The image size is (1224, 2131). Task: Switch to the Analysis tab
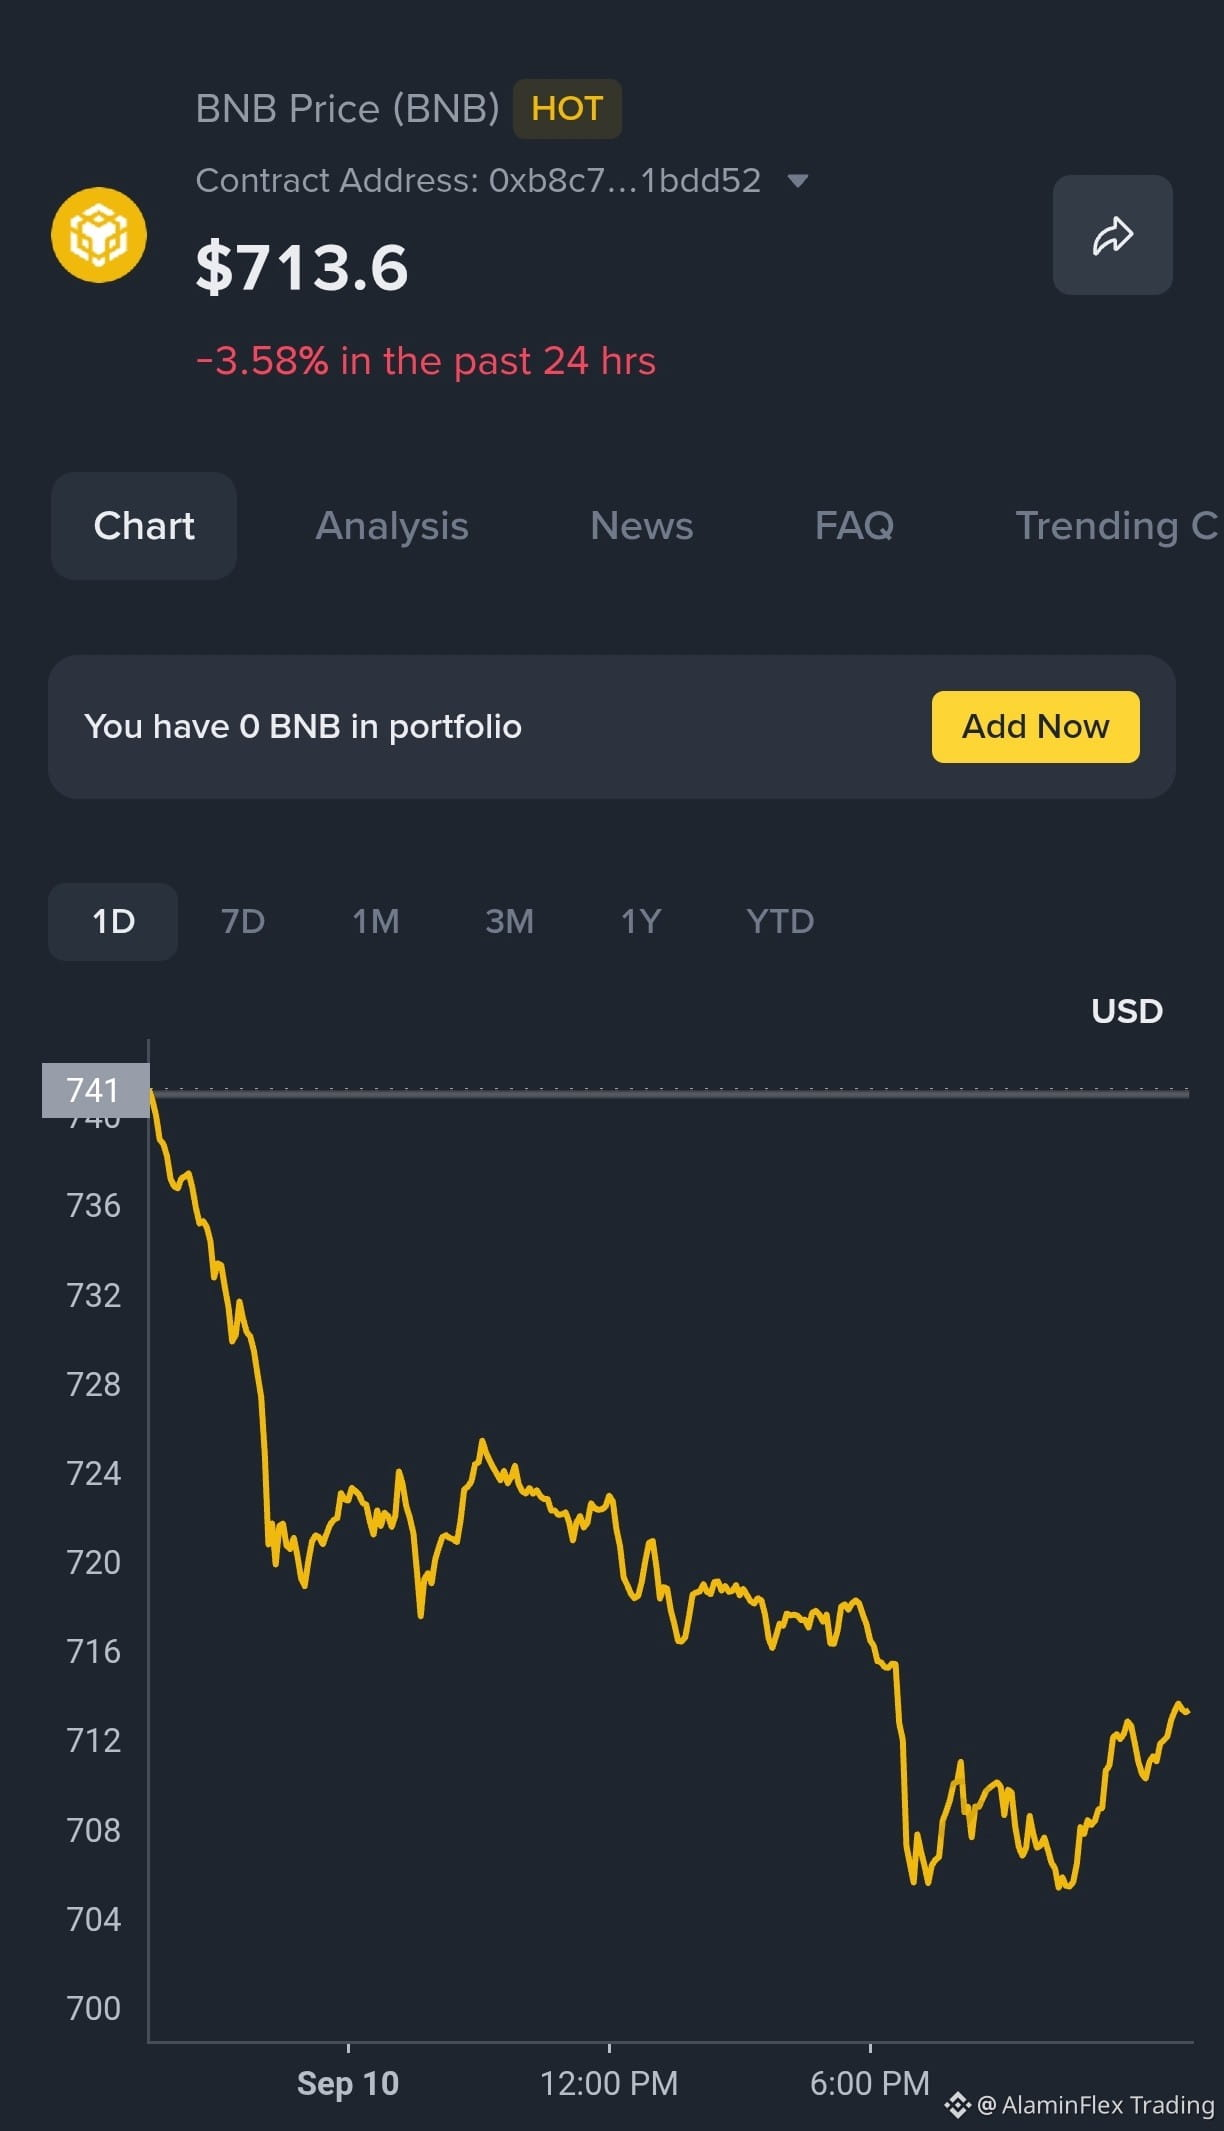(392, 526)
